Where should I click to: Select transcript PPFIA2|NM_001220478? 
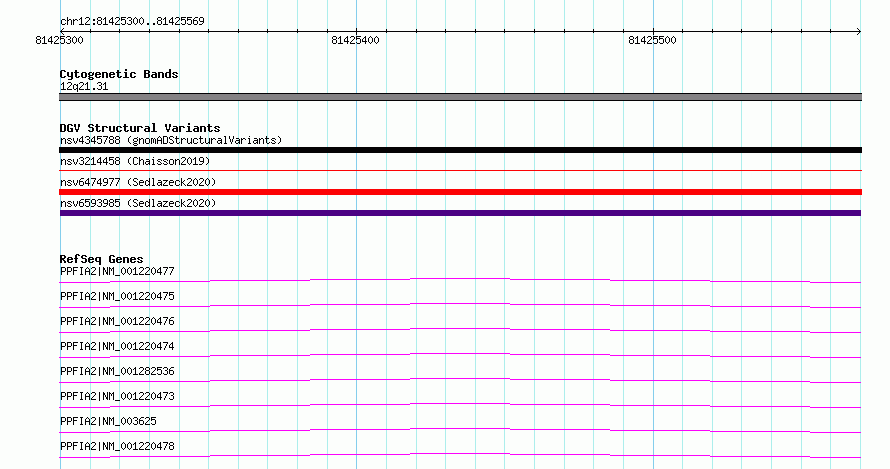[x=117, y=446]
